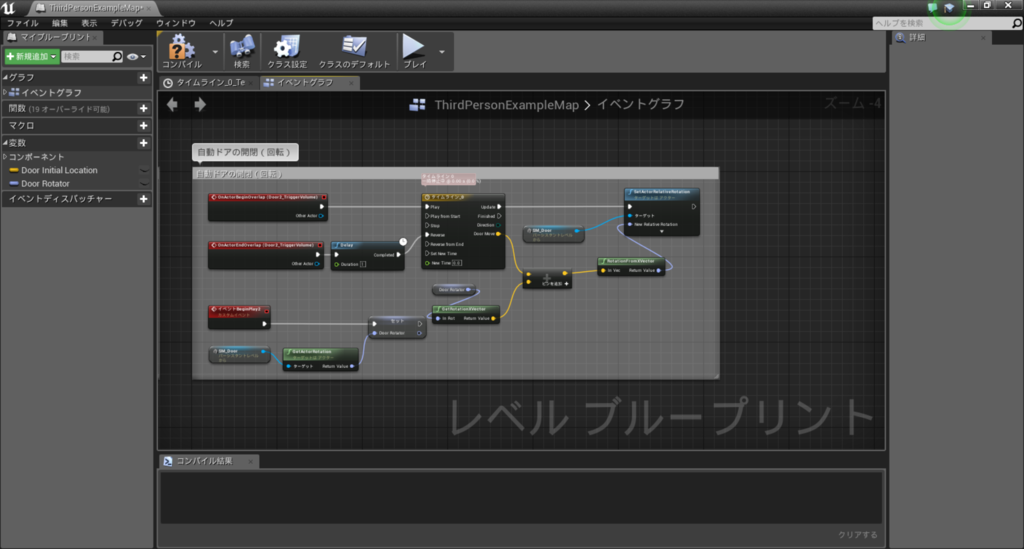
Task: Select the Door Rotator variable
Action: [x=45, y=184]
